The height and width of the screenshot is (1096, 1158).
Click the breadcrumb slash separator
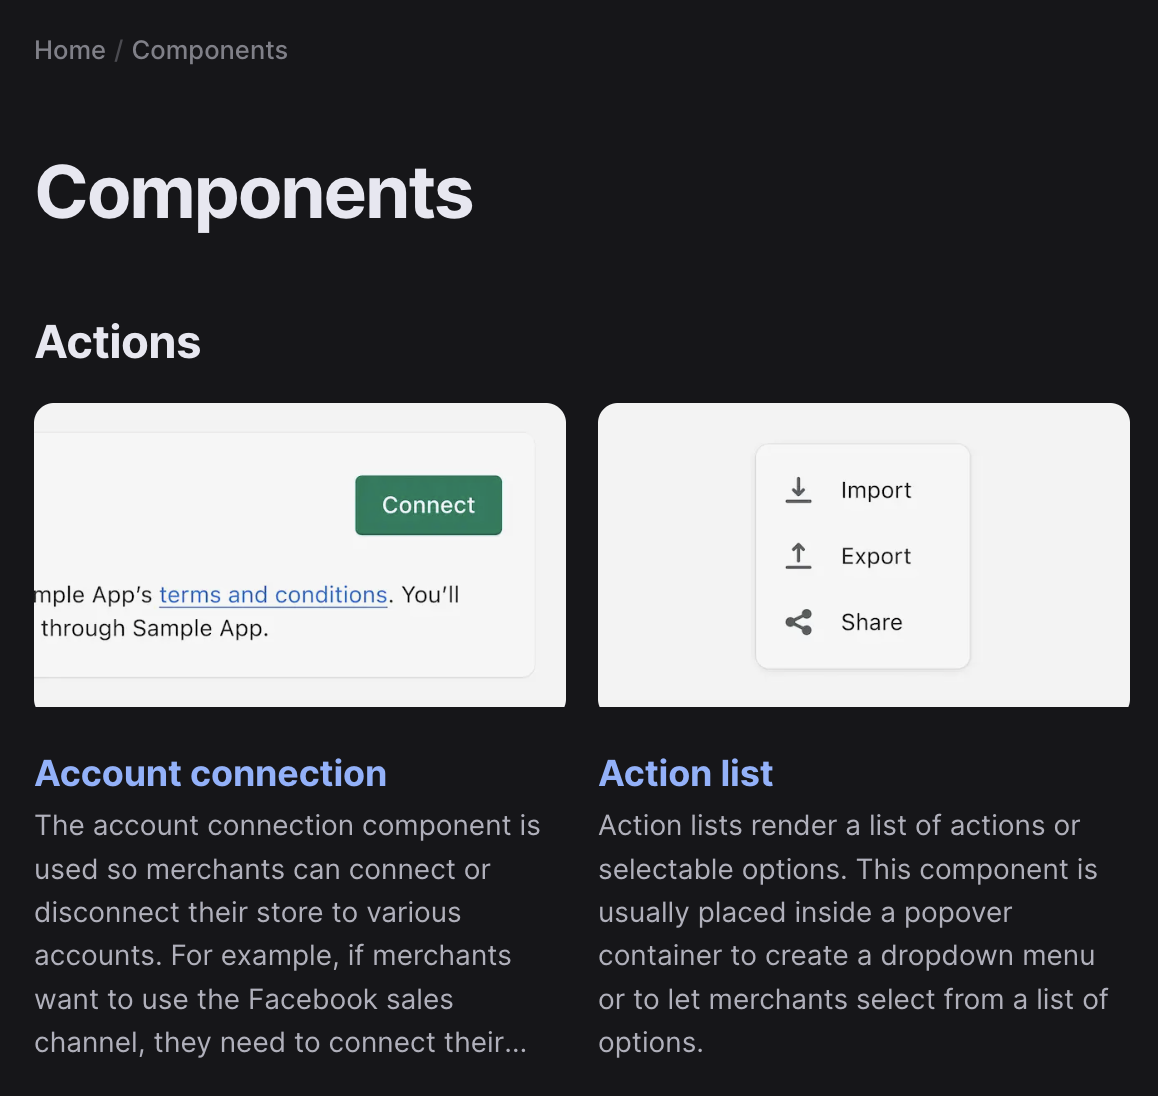(x=119, y=50)
